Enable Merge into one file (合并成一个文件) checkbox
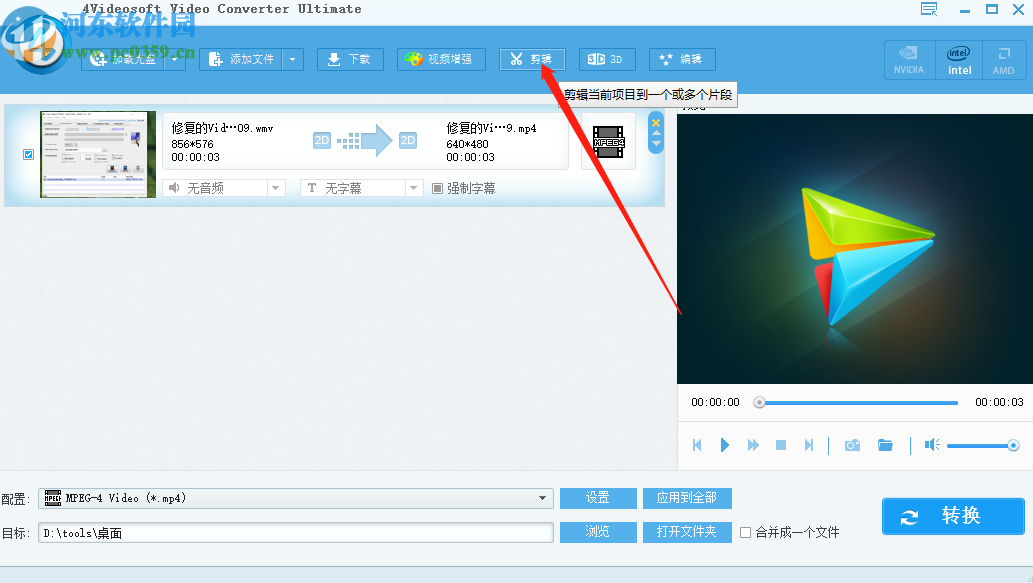The height and width of the screenshot is (583, 1033). (x=746, y=532)
